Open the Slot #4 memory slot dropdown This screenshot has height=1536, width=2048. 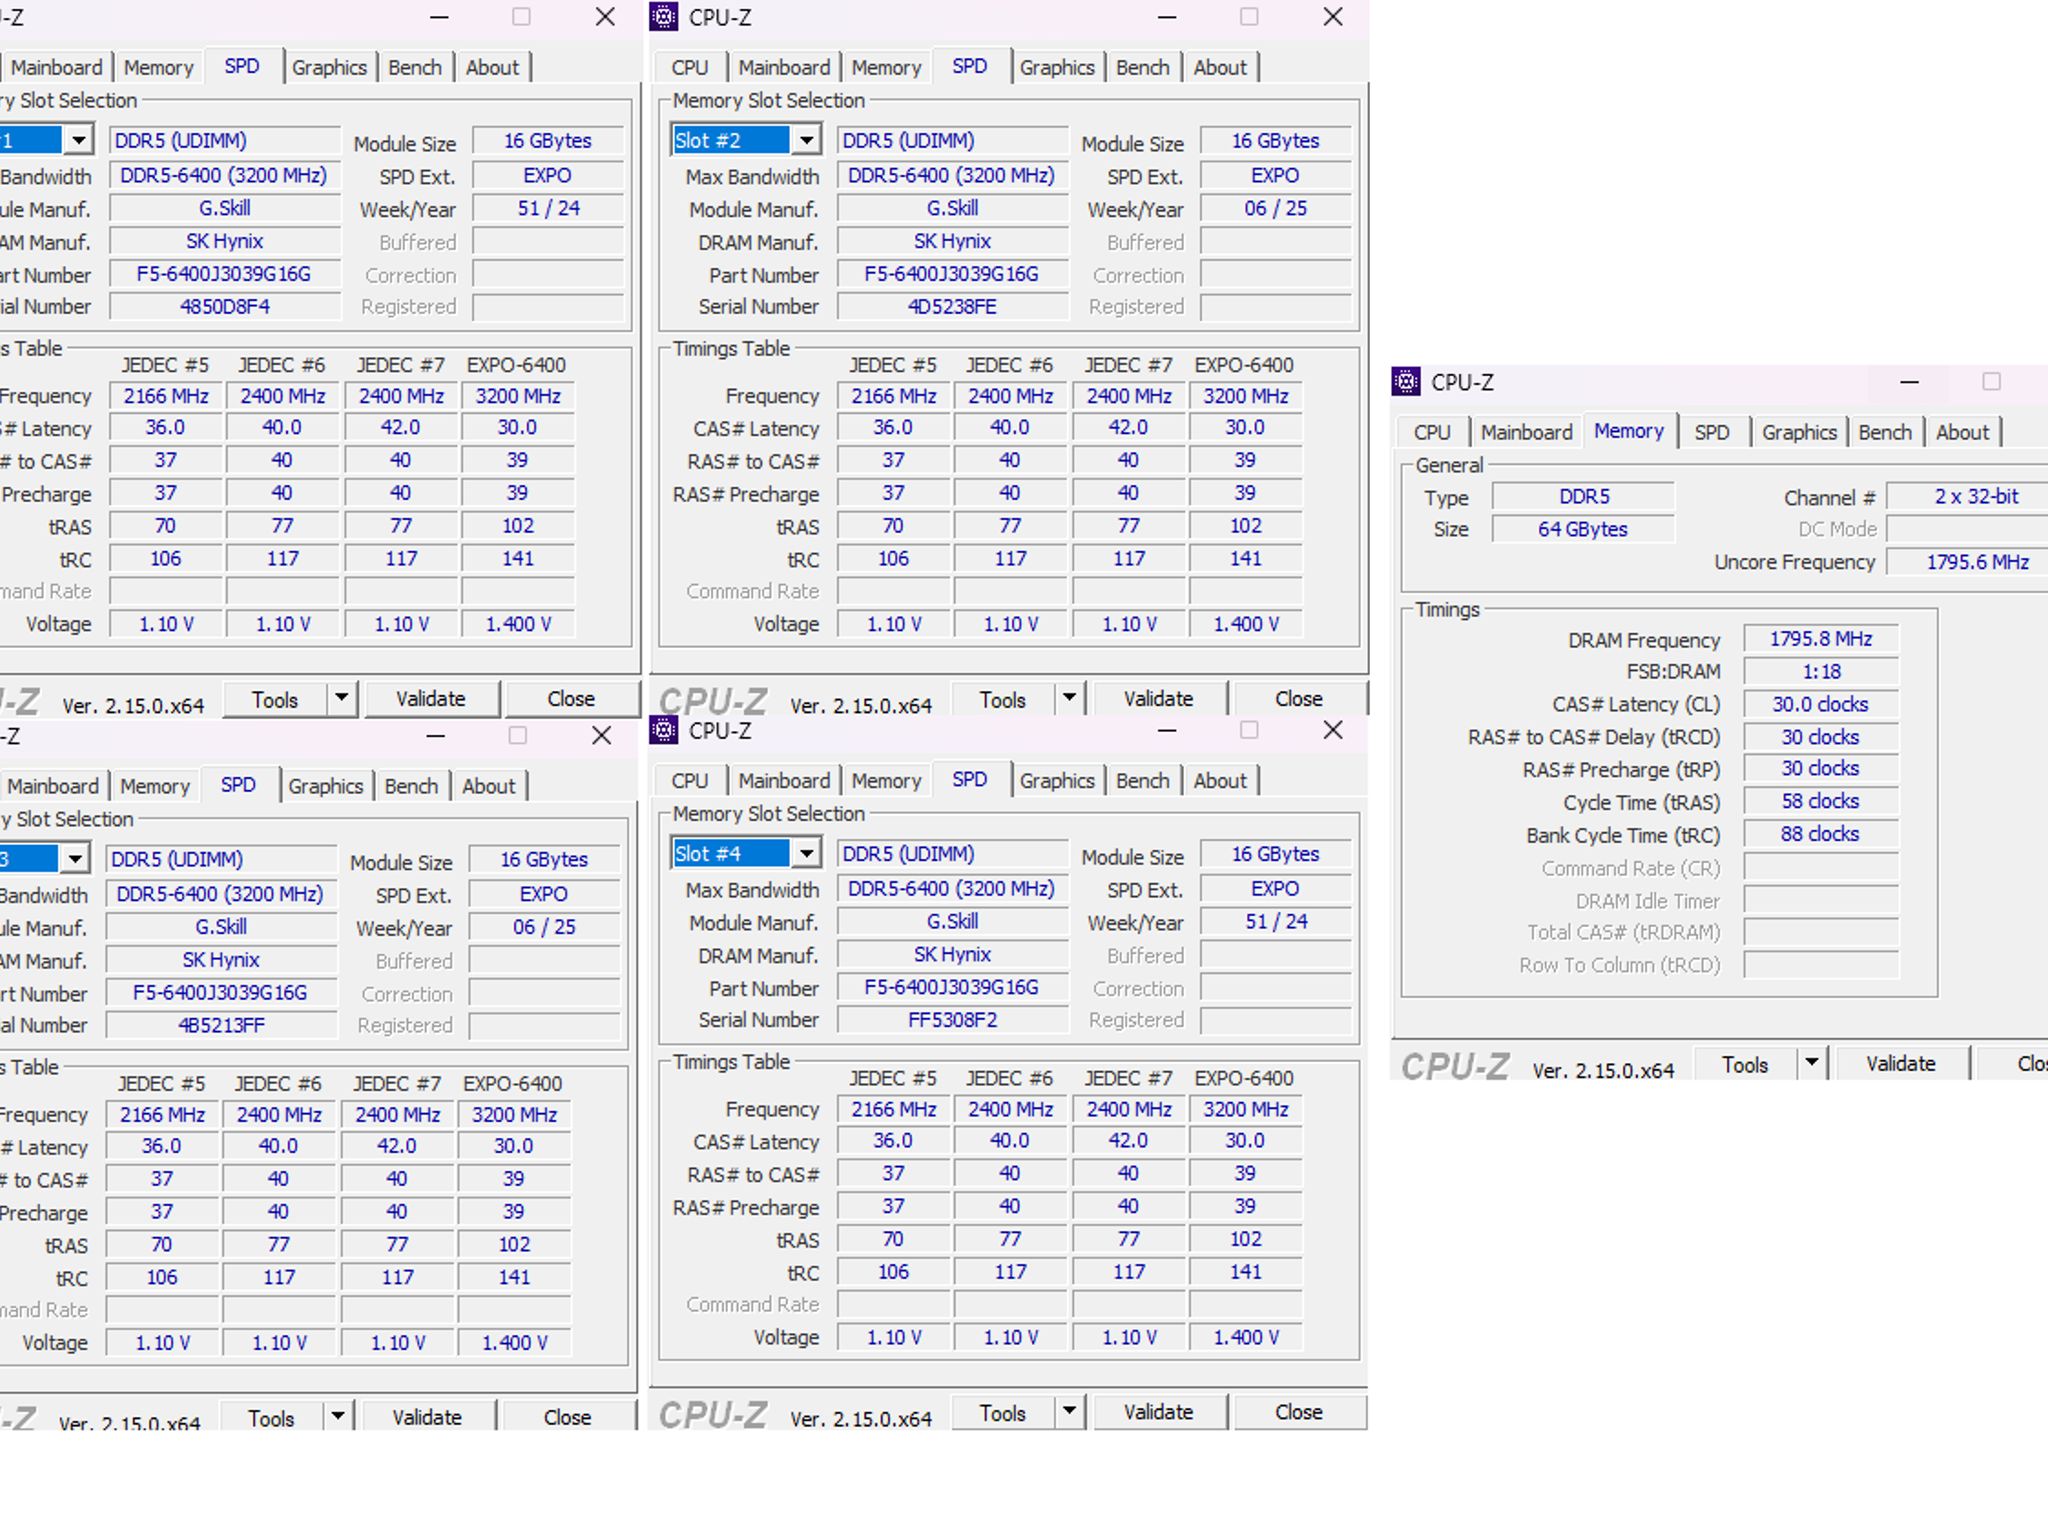pos(806,854)
